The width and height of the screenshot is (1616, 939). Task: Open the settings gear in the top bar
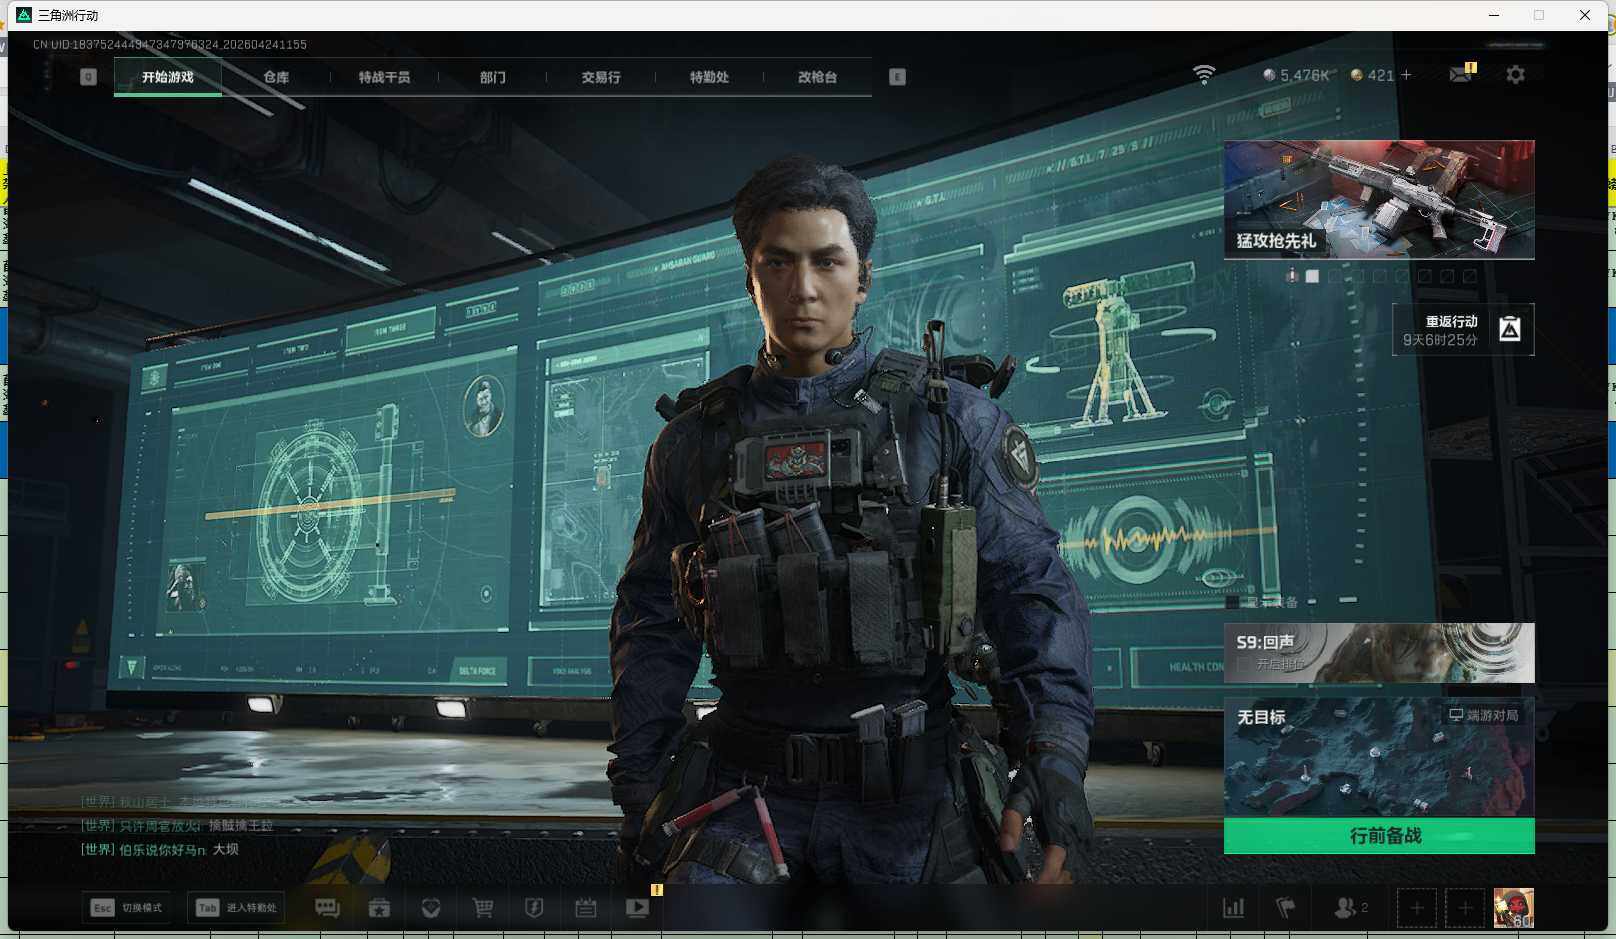pos(1515,75)
